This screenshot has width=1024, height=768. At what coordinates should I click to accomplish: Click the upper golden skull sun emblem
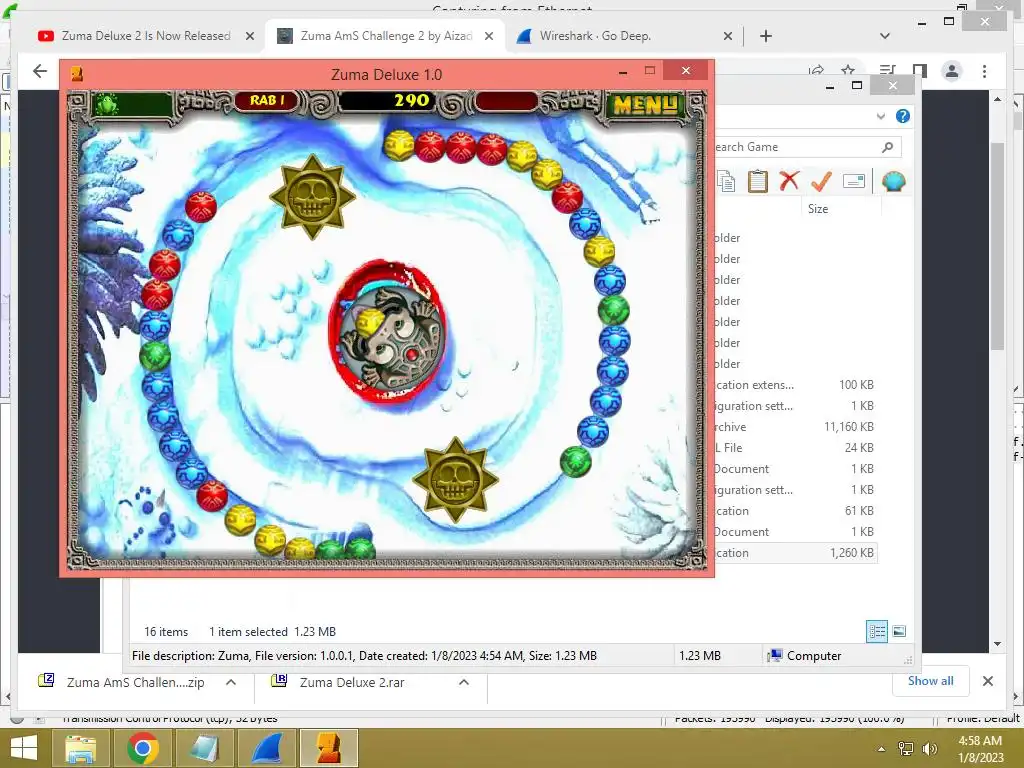pos(312,197)
